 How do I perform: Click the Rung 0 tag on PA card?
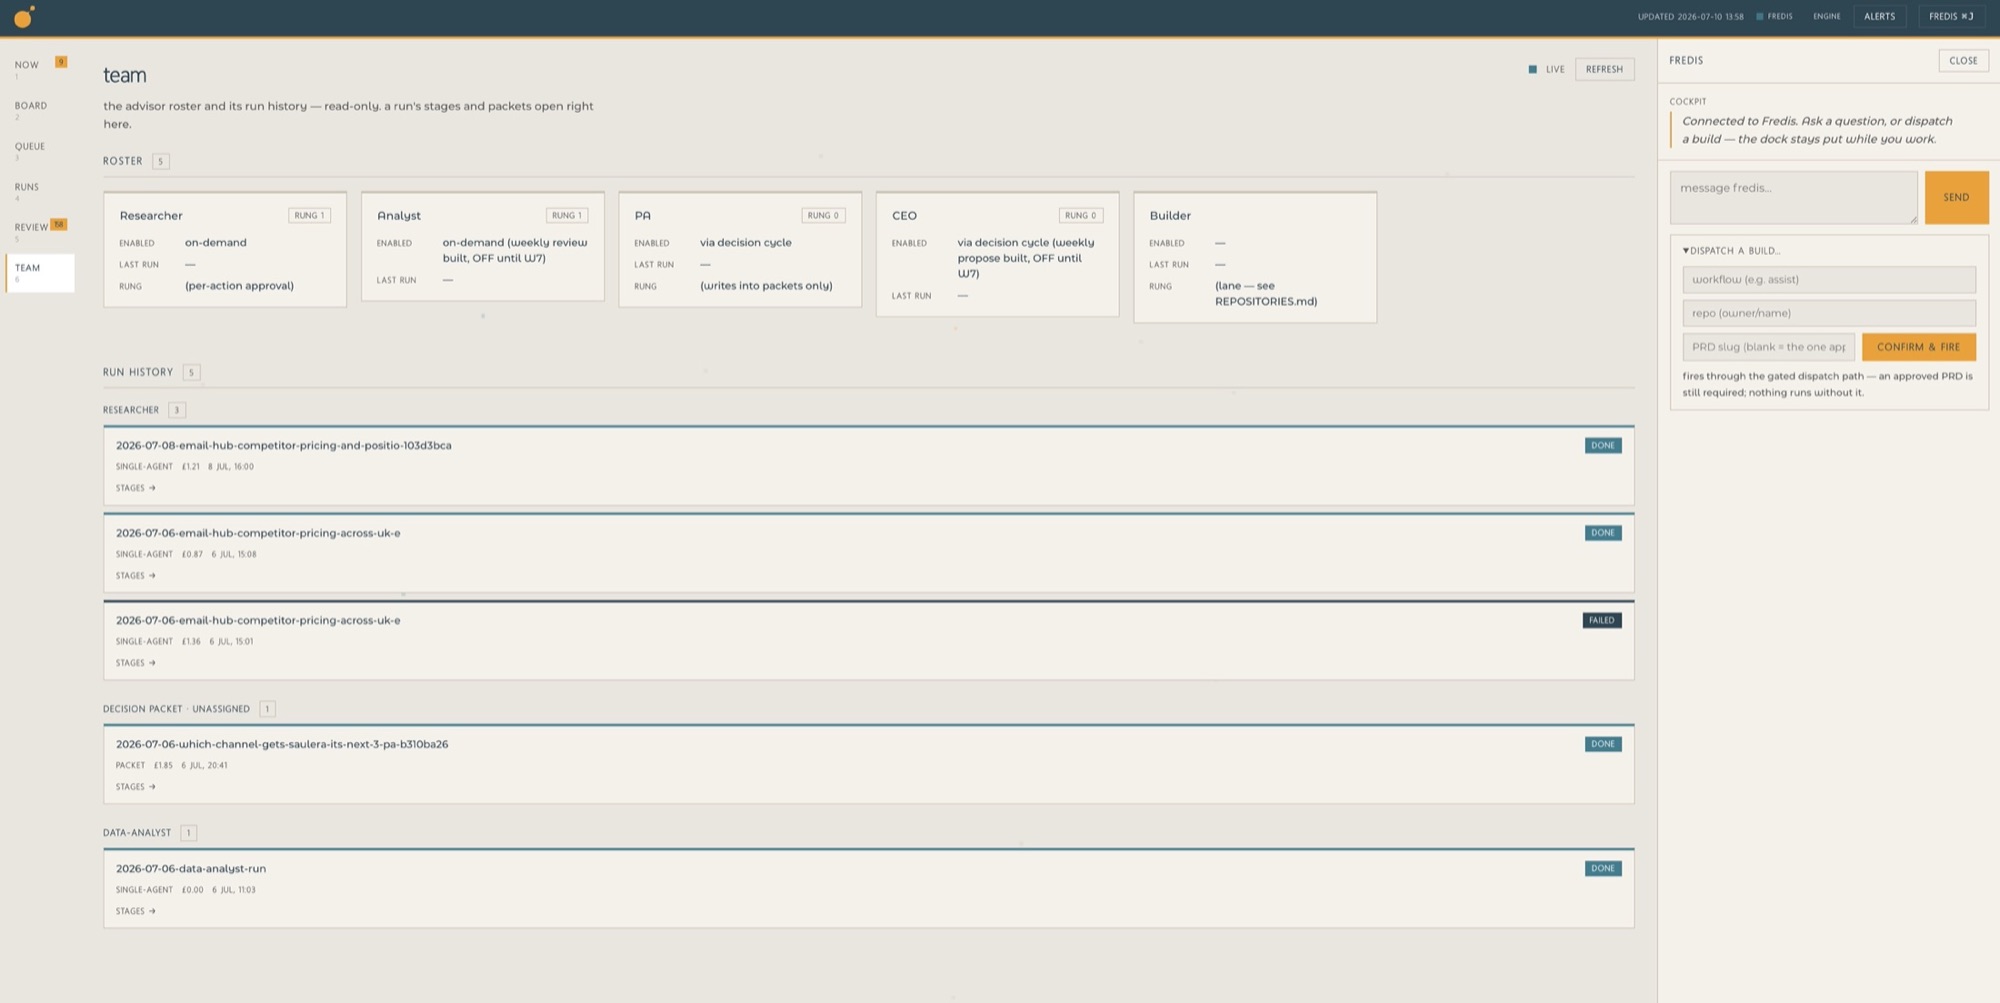click(823, 216)
